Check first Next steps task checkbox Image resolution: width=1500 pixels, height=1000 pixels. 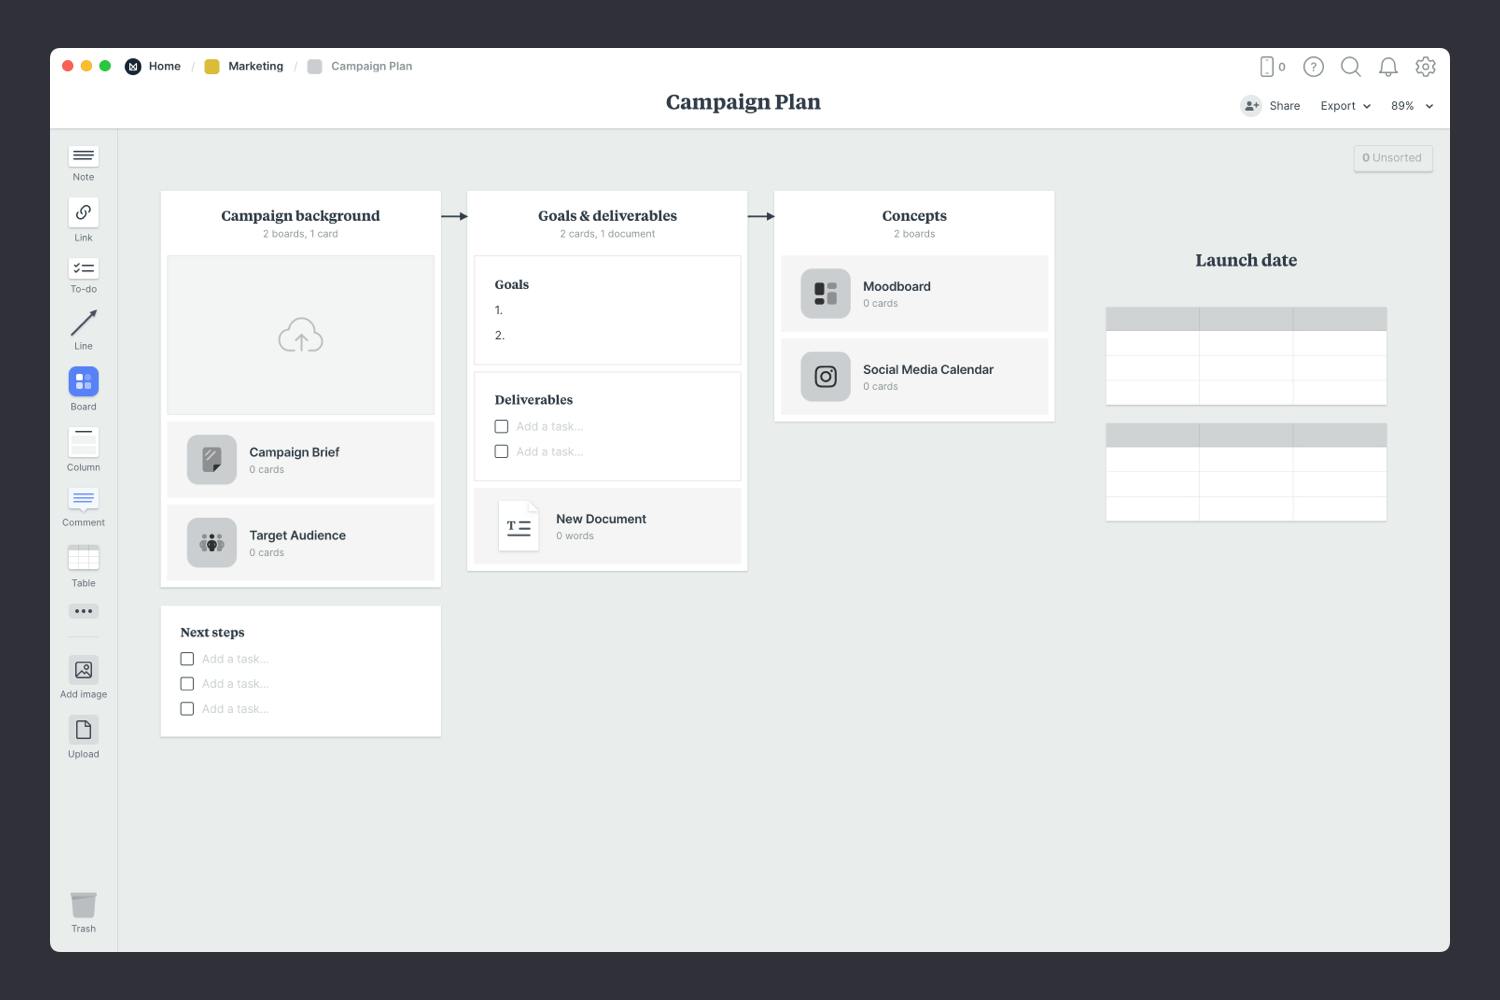(187, 659)
